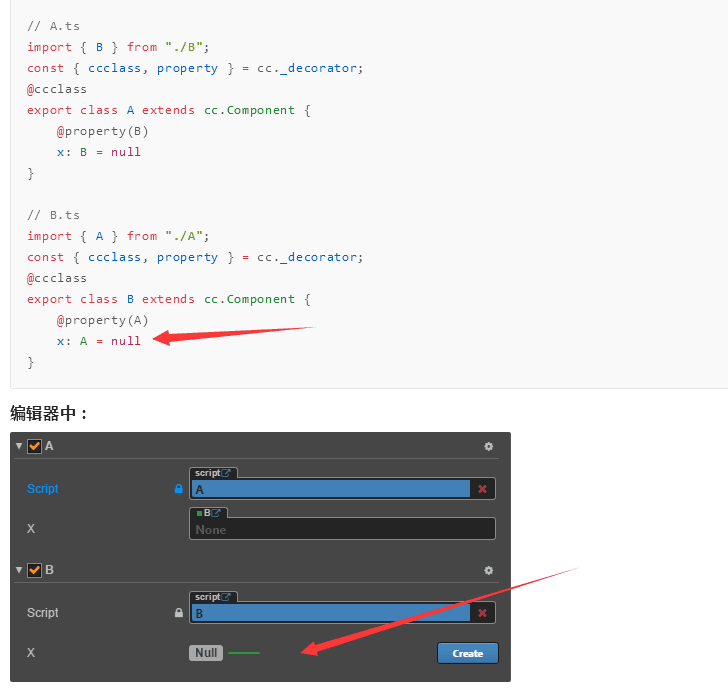Click the Script label under B
This screenshot has height=691, width=728.
(43, 613)
